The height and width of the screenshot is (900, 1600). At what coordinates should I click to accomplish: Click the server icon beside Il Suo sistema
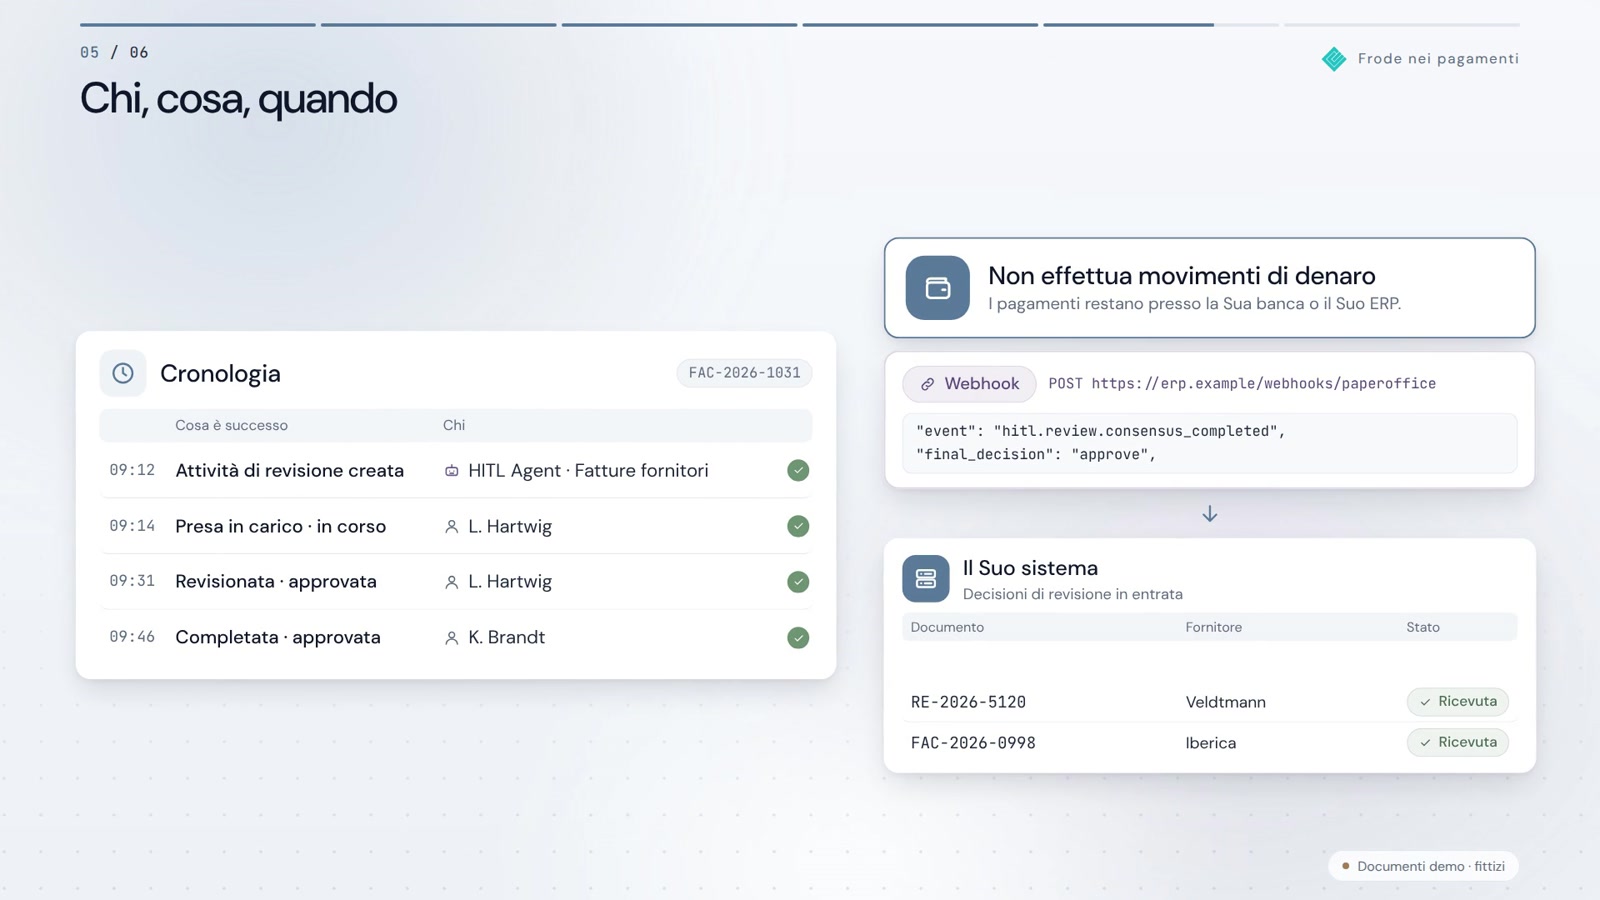(926, 579)
